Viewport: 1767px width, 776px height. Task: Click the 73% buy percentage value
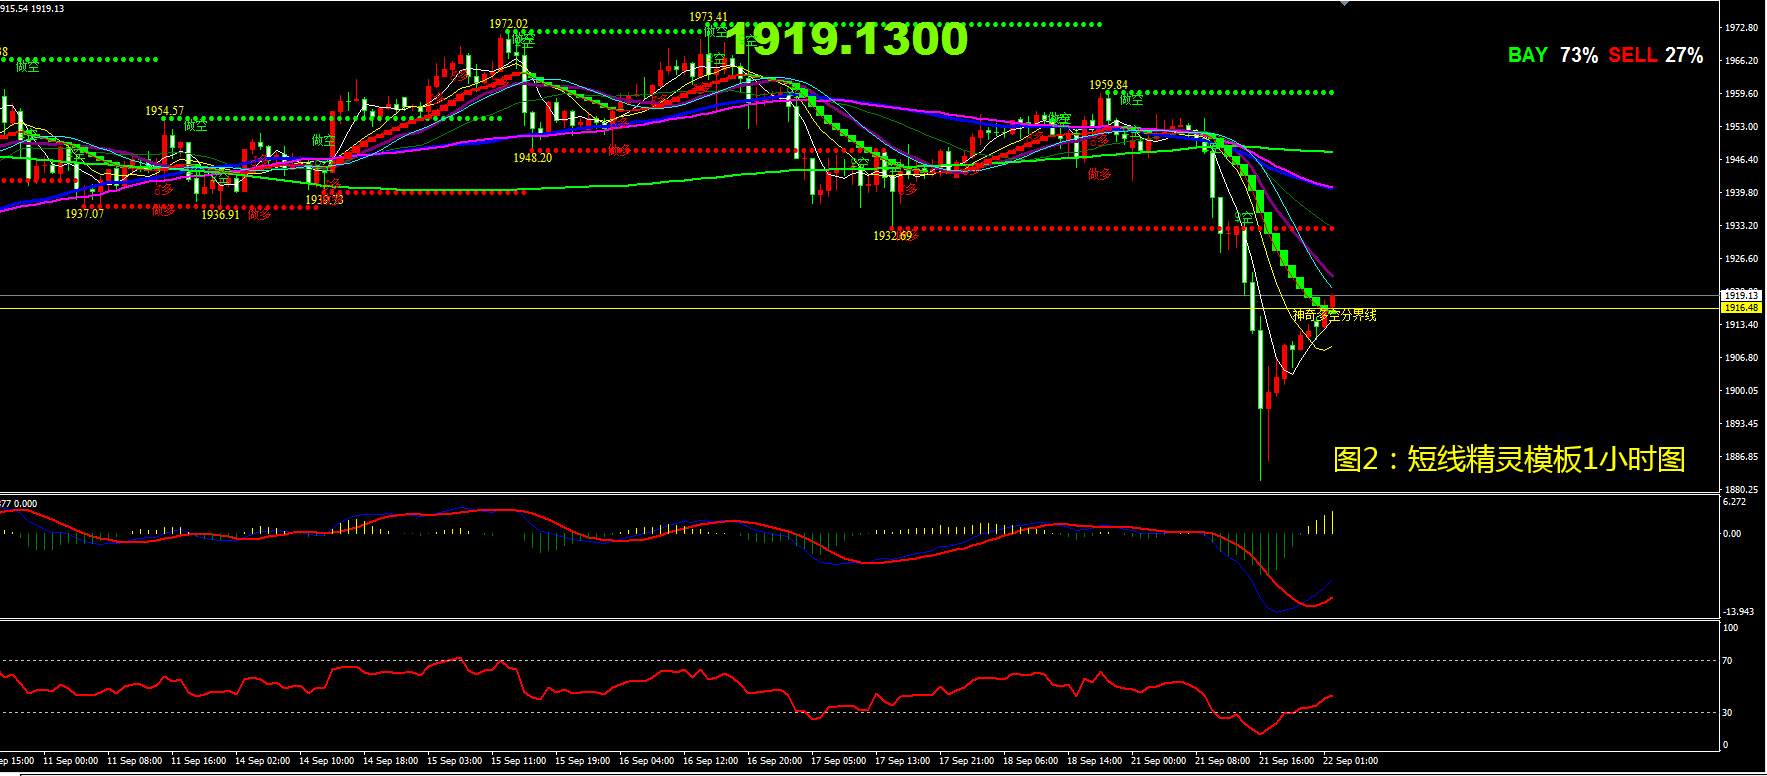(1579, 55)
